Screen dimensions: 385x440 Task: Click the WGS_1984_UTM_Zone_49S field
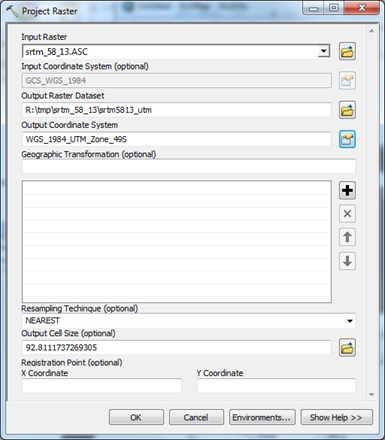click(x=177, y=139)
